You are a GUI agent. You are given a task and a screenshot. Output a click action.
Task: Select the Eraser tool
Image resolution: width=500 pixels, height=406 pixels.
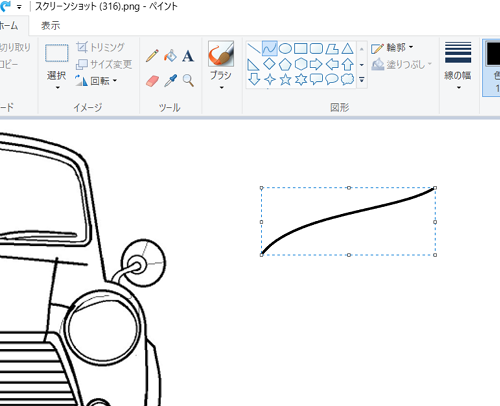coord(152,81)
